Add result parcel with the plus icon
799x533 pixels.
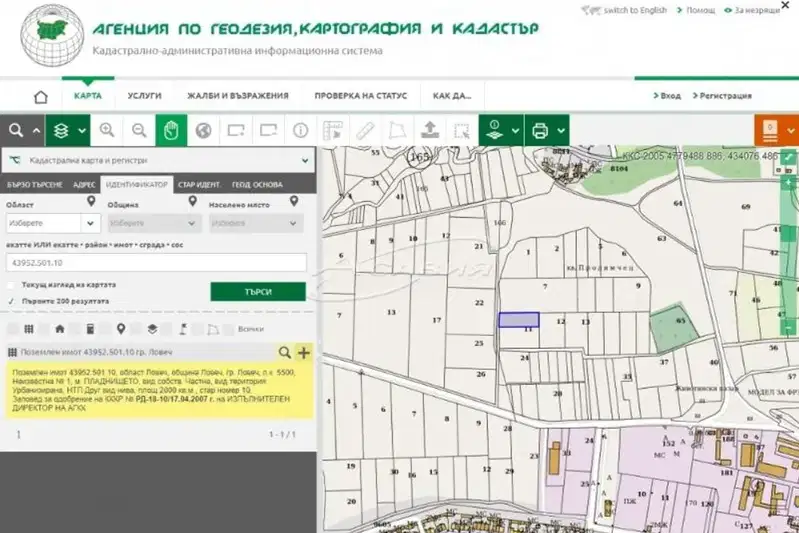pyautogui.click(x=304, y=352)
